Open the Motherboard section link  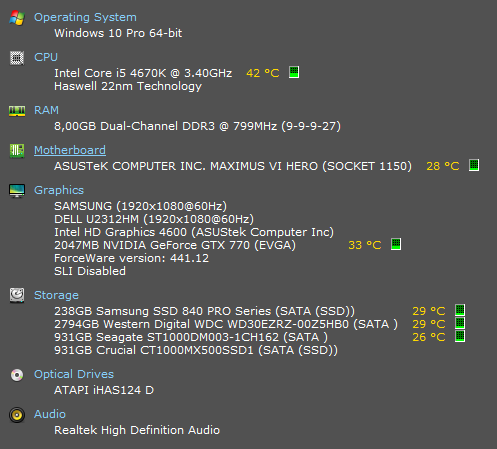[70, 150]
